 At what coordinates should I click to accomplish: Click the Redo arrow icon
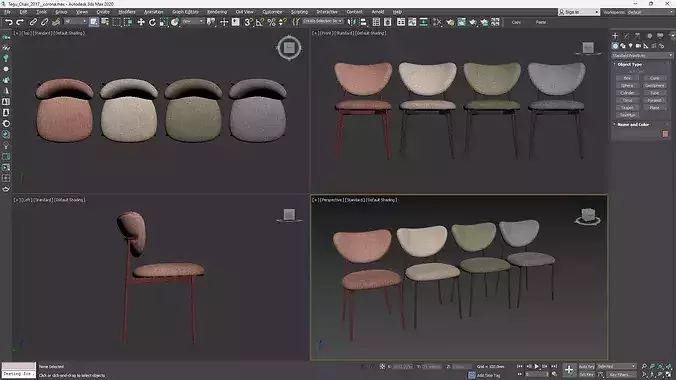(x=20, y=22)
